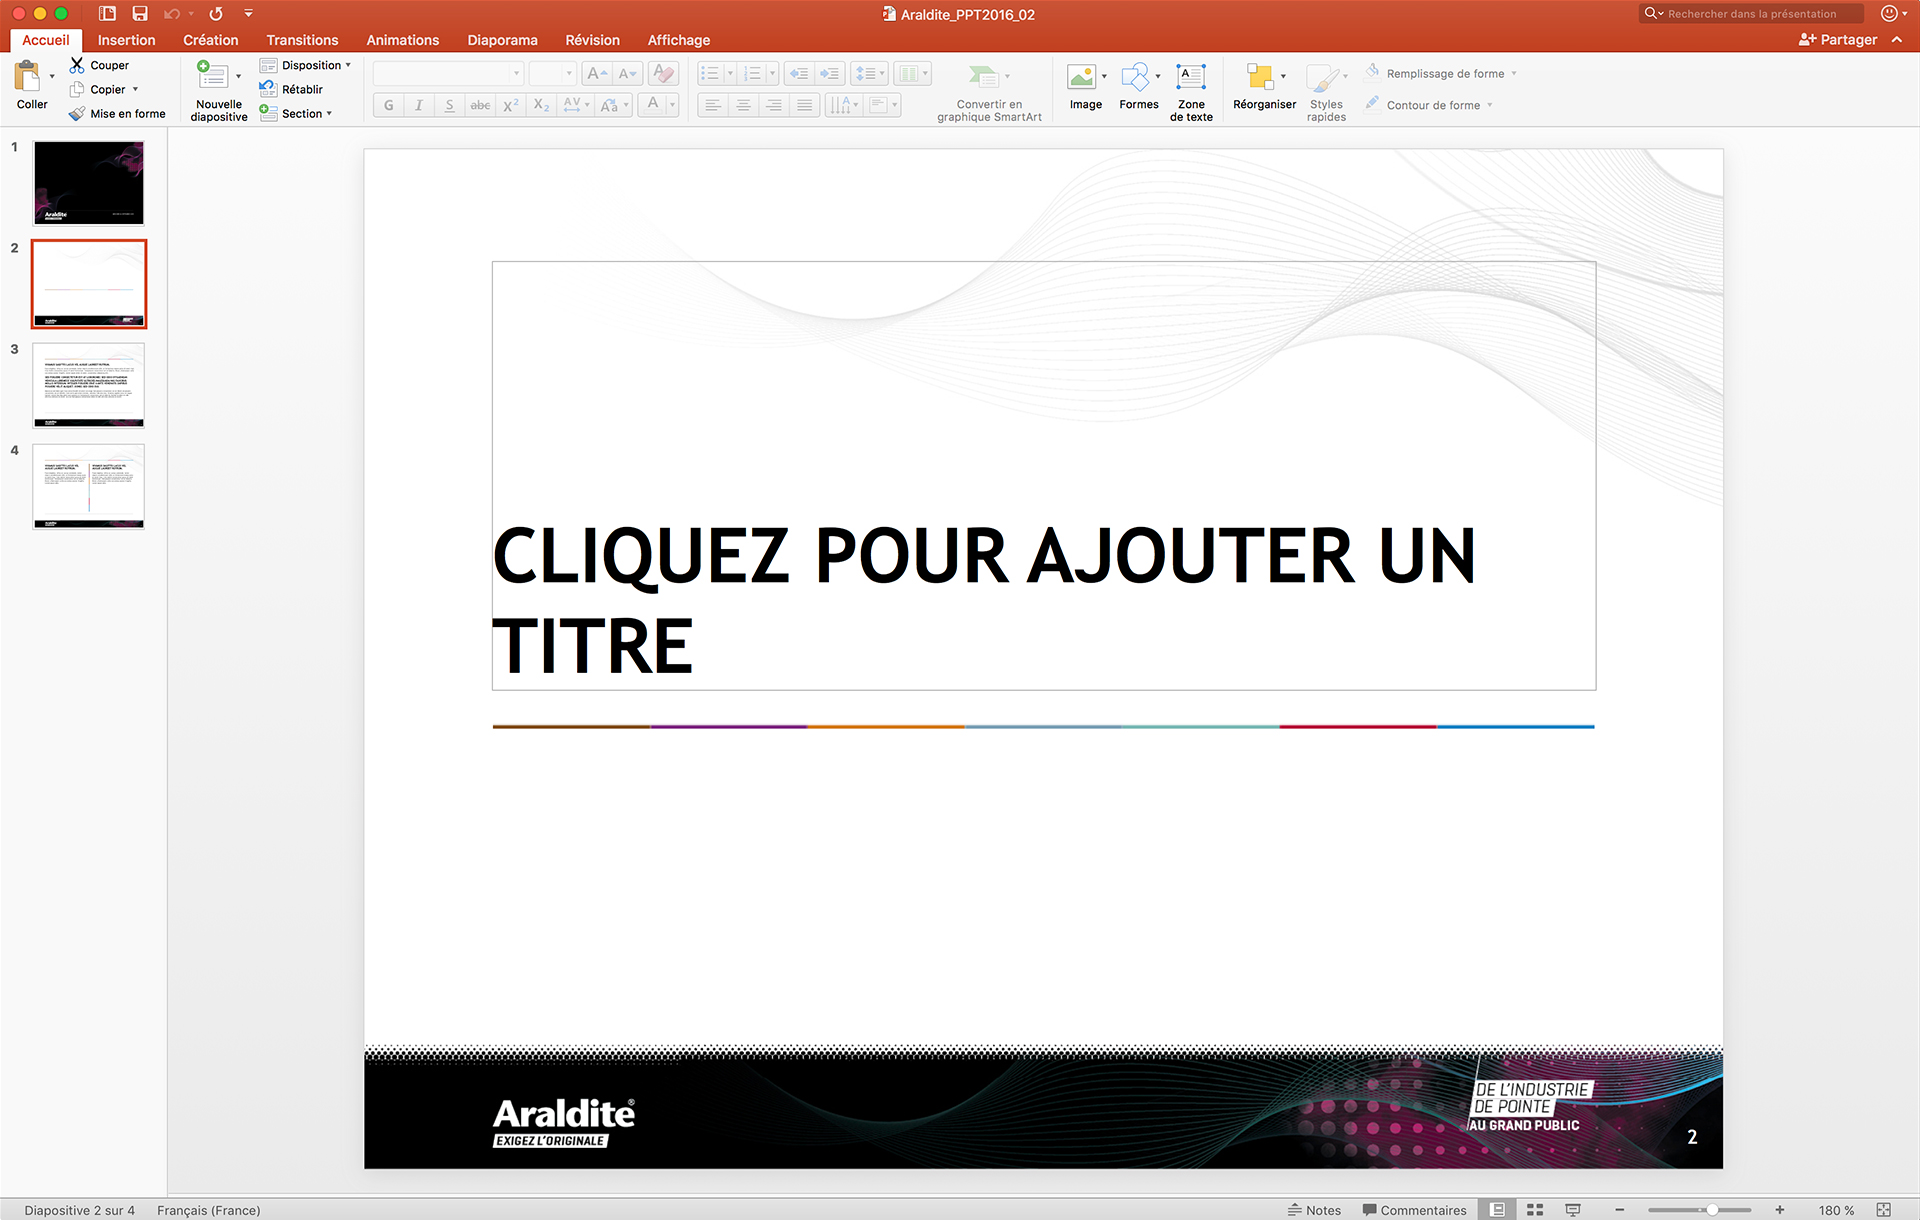Click Convertir en graphique SmartArt
The height and width of the screenshot is (1220, 1920).
click(989, 92)
